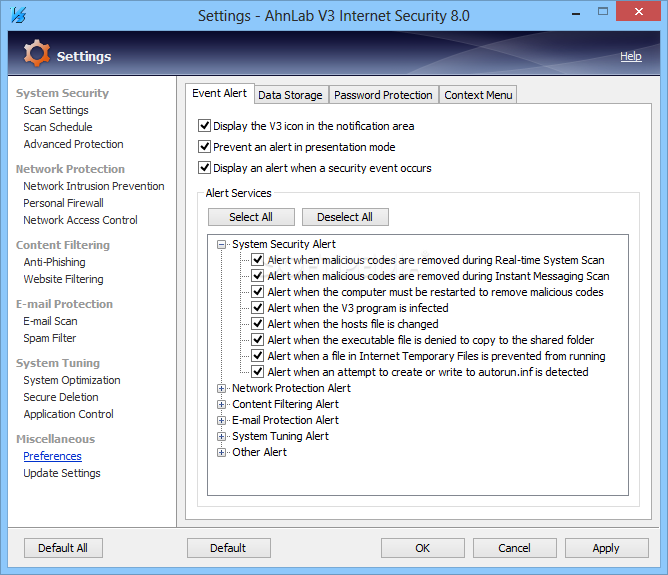The width and height of the screenshot is (668, 575).
Task: Open Anti-Phishing settings
Action: [55, 262]
